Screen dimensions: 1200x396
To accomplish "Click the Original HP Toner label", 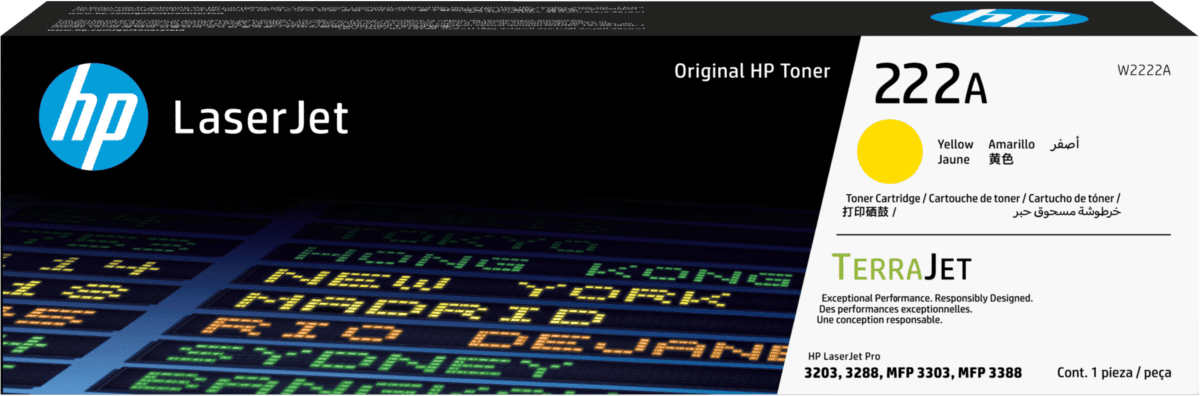I will 753,70.
